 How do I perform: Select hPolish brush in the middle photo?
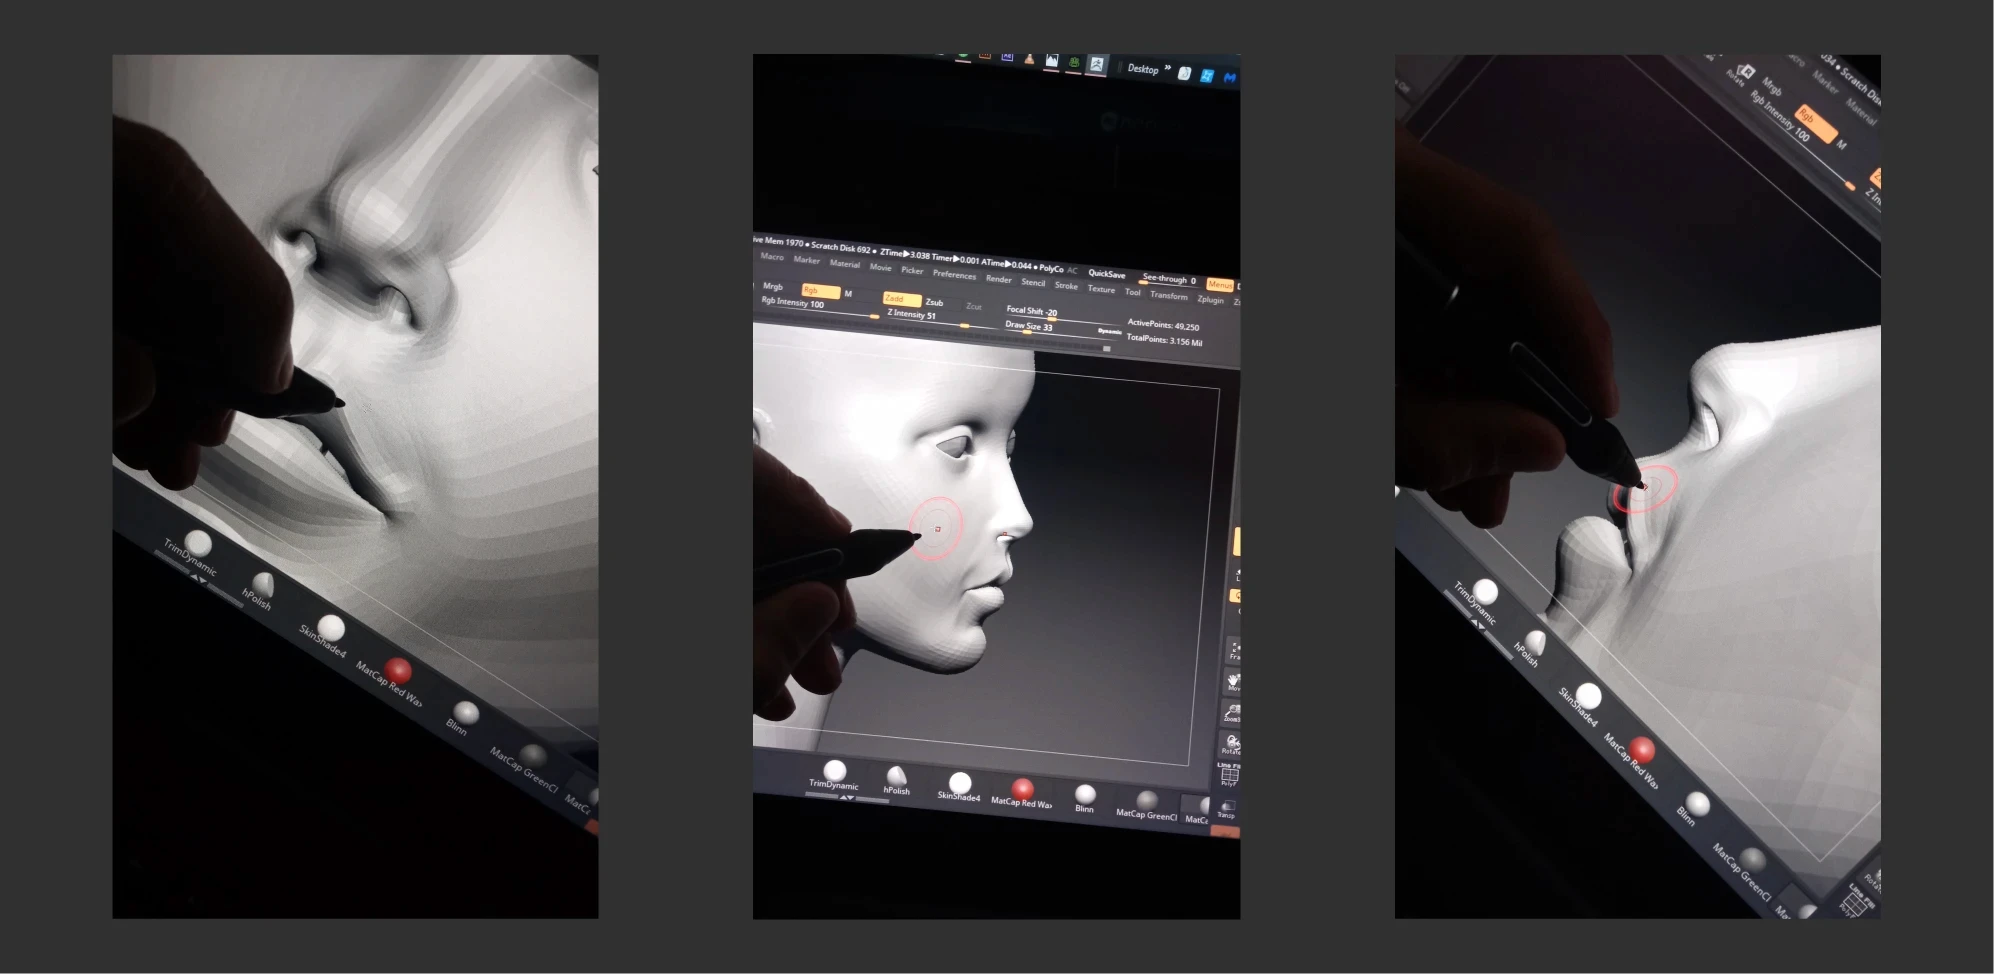[896, 780]
